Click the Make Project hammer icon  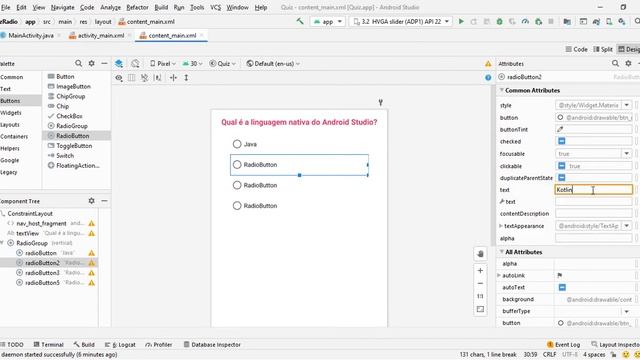tap(300, 21)
